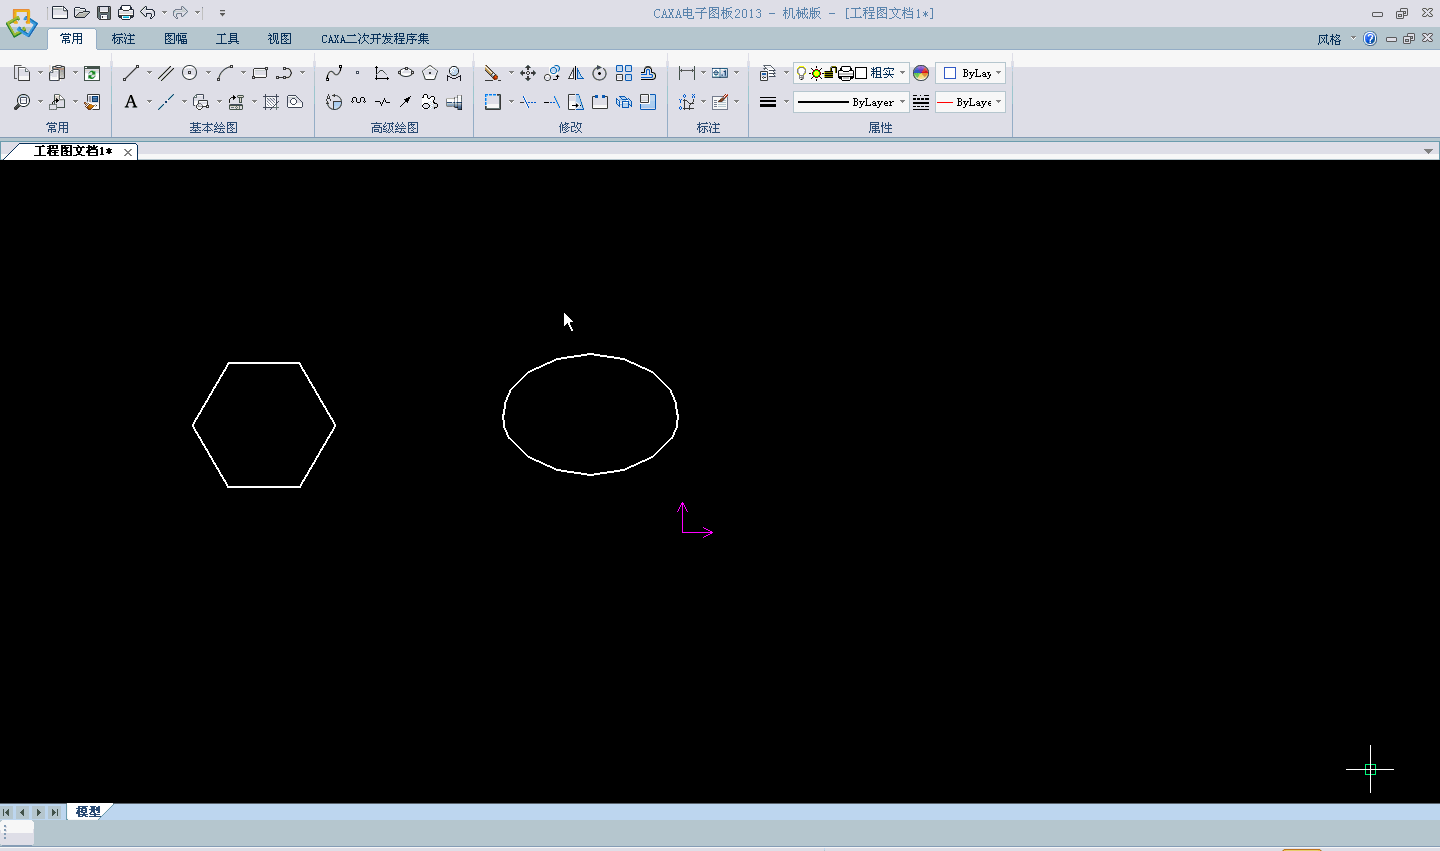Switch to the 标注 ribbon tab

click(x=123, y=39)
